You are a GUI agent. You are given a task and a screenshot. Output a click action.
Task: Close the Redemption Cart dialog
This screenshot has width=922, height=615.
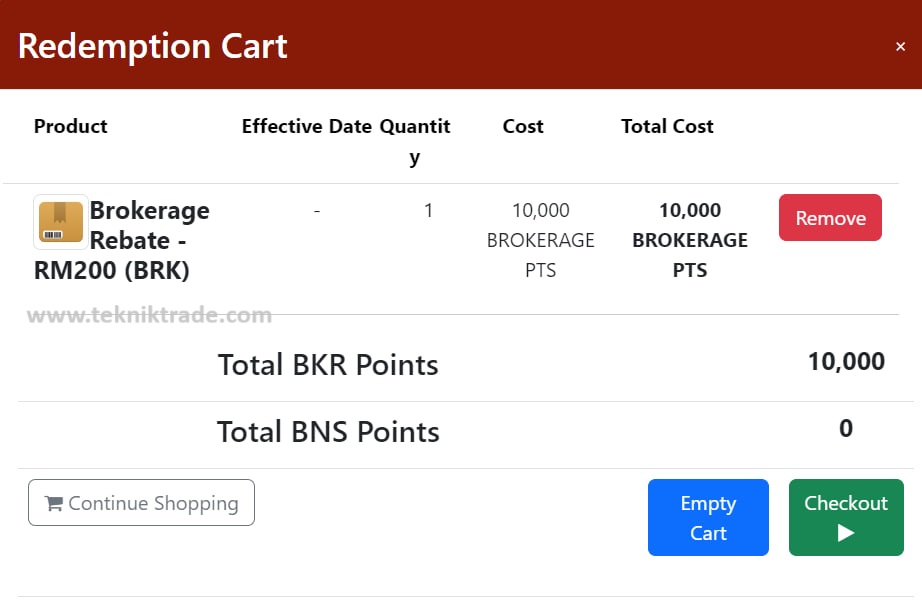[900, 46]
